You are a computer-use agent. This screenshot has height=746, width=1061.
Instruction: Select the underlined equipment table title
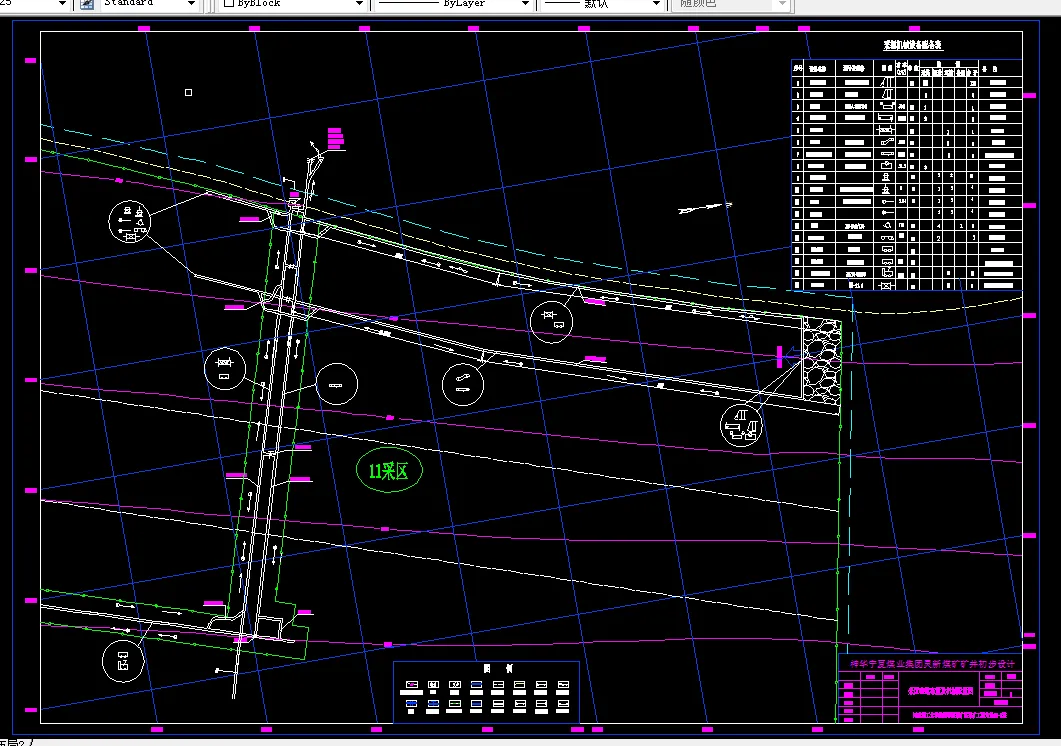(913, 45)
